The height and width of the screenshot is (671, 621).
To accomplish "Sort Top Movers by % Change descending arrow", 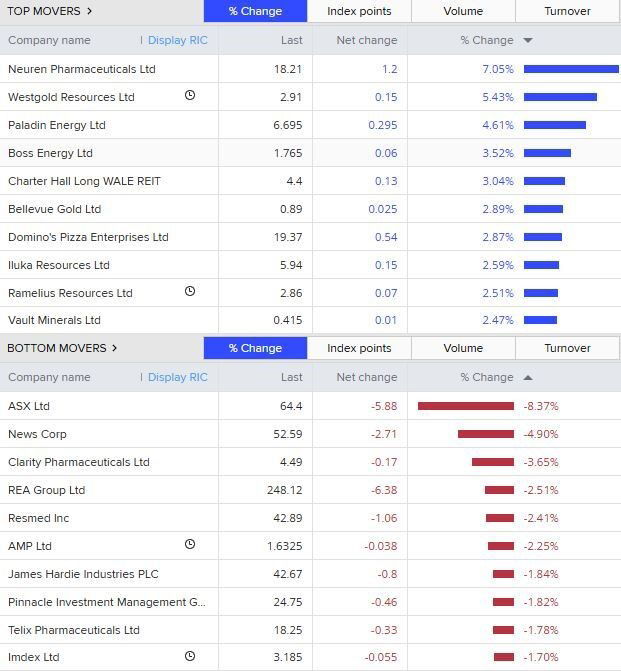I will [528, 41].
